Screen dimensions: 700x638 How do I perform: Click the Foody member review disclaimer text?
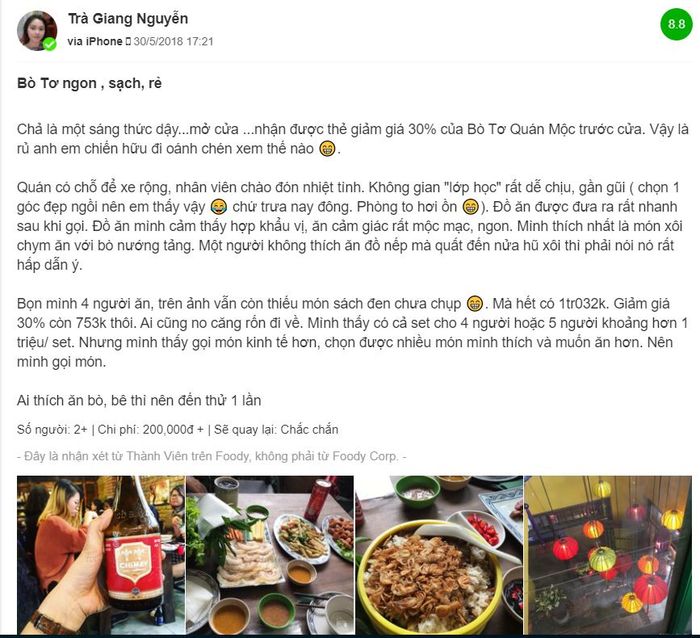(x=212, y=456)
